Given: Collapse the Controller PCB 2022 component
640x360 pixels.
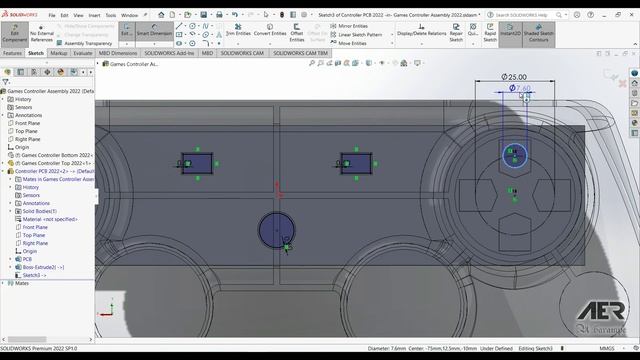Looking at the screenshot, I should tap(3, 171).
